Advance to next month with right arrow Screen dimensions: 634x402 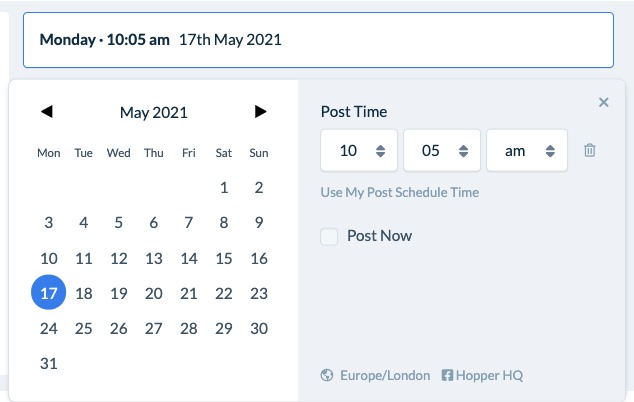260,112
